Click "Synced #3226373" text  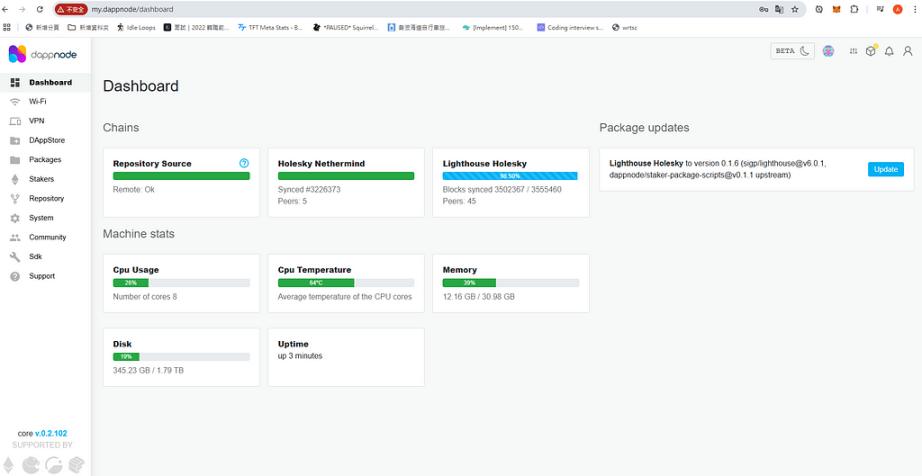click(x=309, y=190)
